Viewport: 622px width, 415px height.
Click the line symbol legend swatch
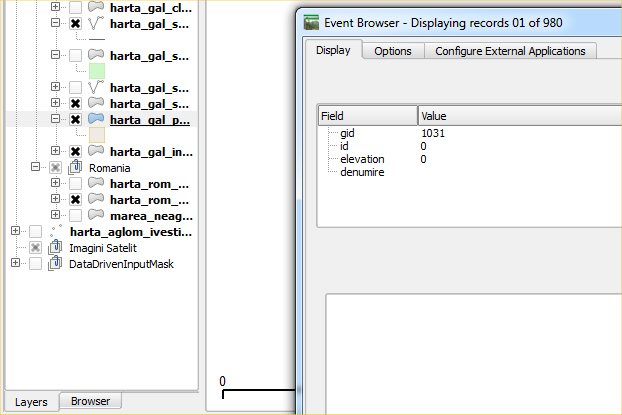click(x=97, y=39)
